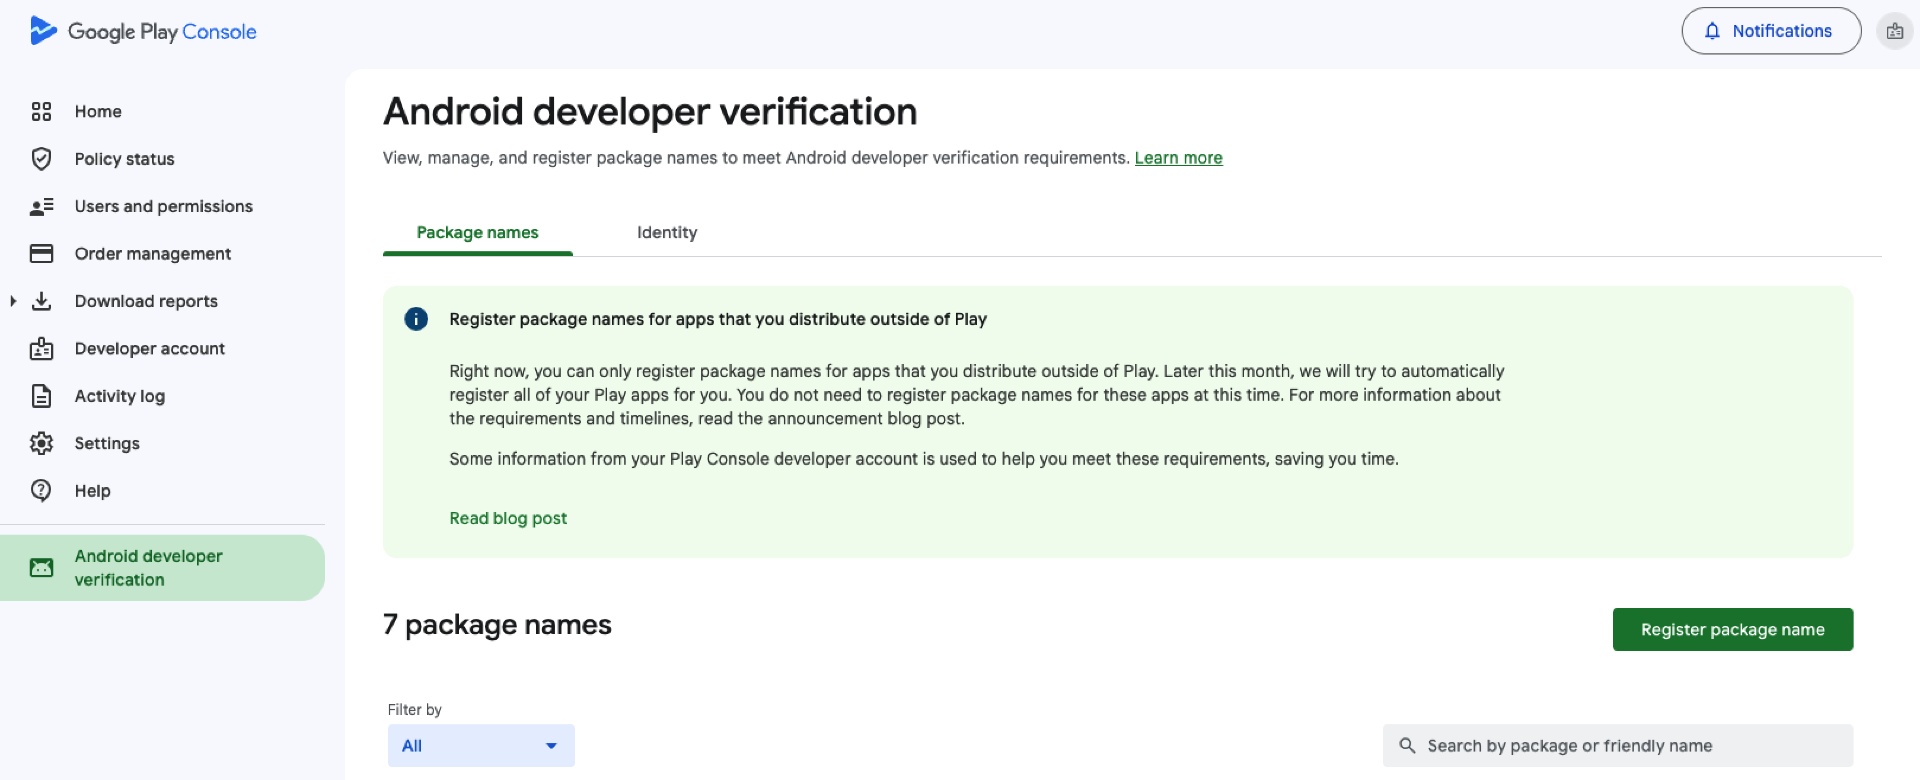Open Order management page

point(152,254)
